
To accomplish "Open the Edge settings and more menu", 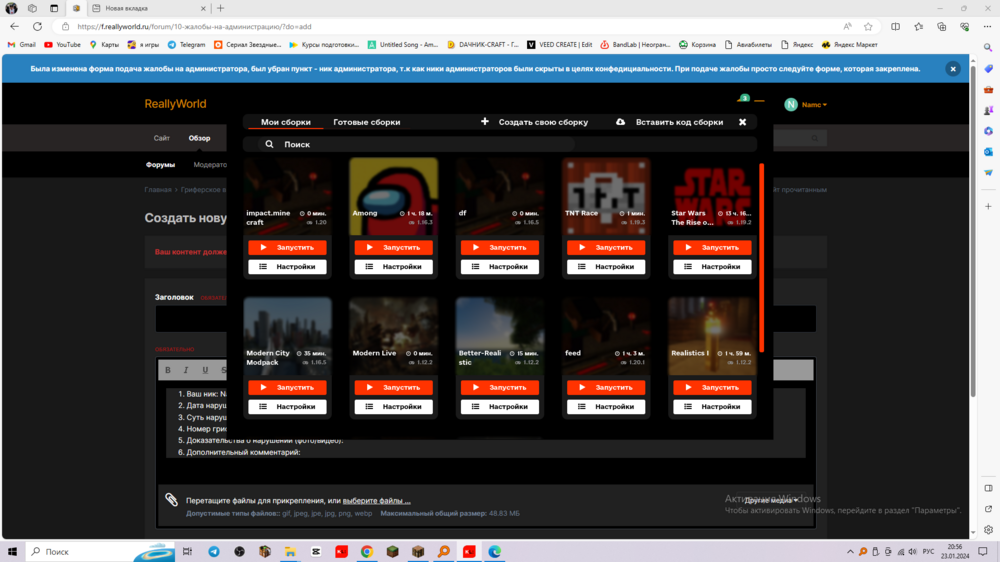I will [987, 27].
